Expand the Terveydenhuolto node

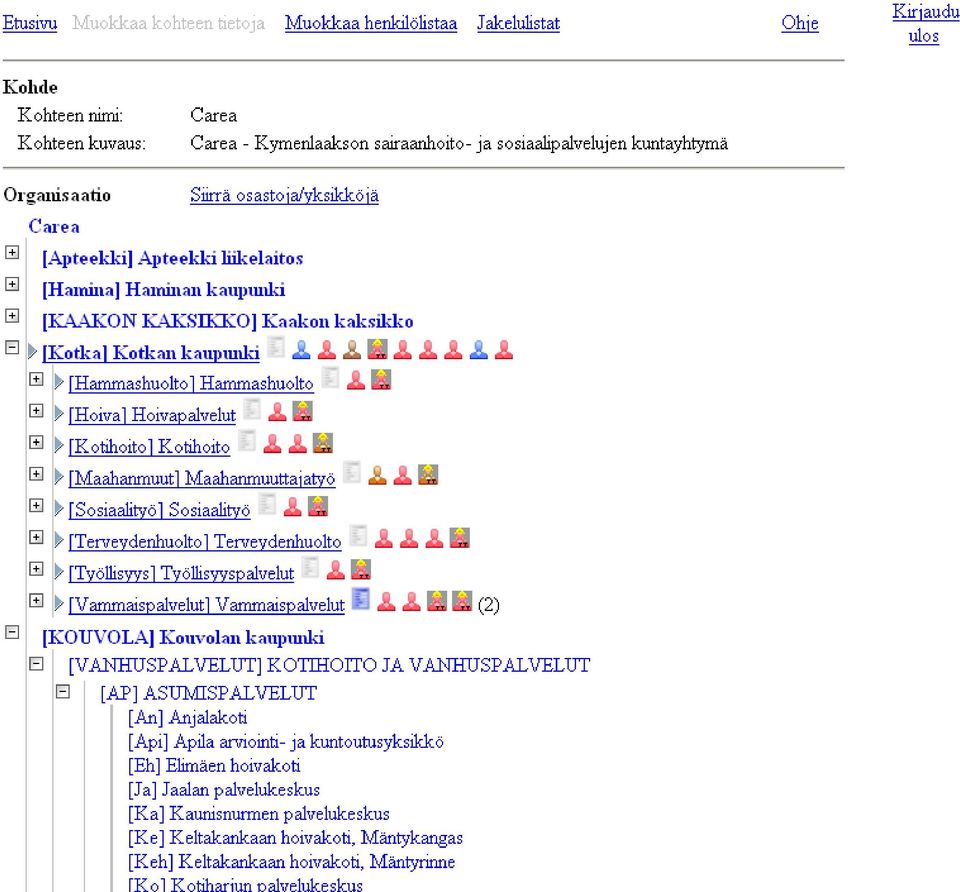[37, 538]
